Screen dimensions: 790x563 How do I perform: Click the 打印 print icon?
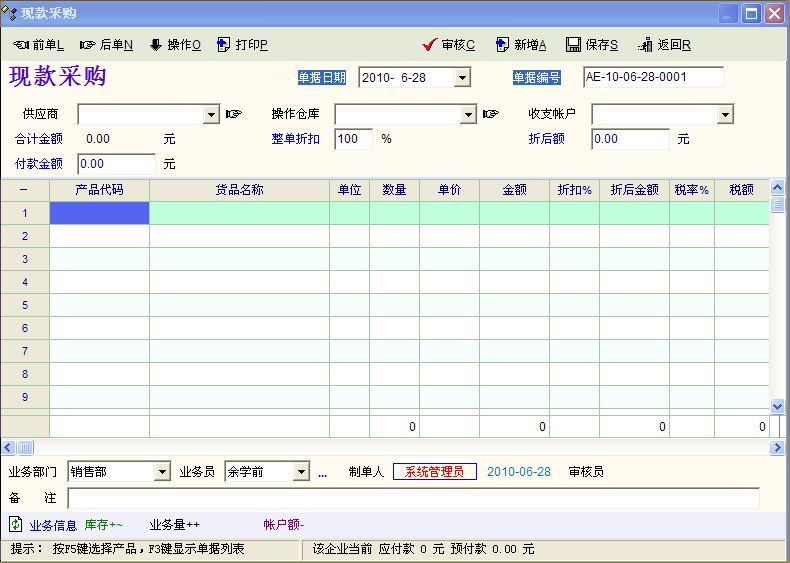click(224, 45)
